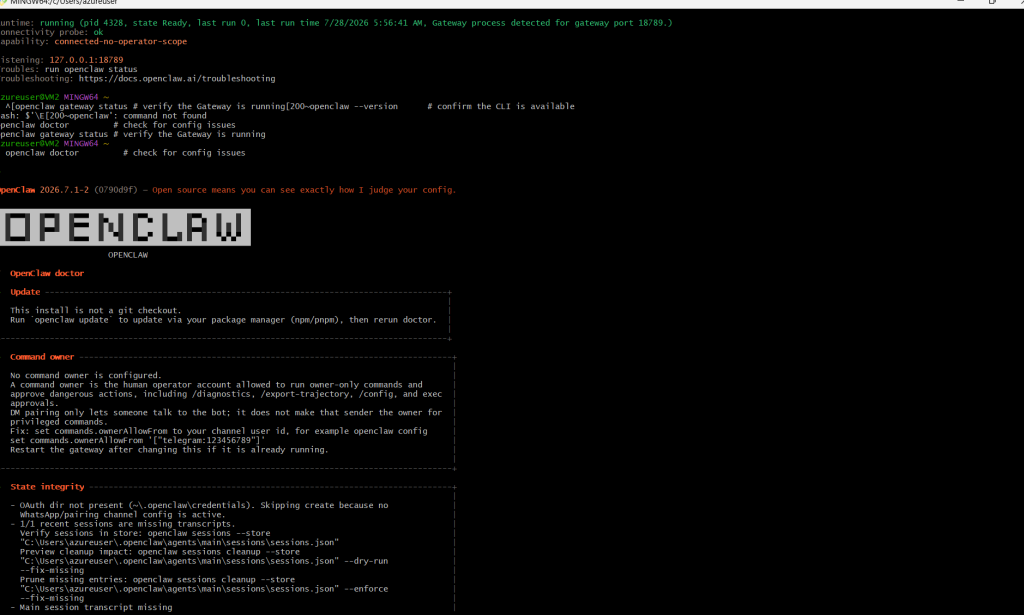Viewport: 1024px width, 615px height.
Task: Click the 'Run `openclaw update`' instruction line
Action: pyautogui.click(x=223, y=320)
